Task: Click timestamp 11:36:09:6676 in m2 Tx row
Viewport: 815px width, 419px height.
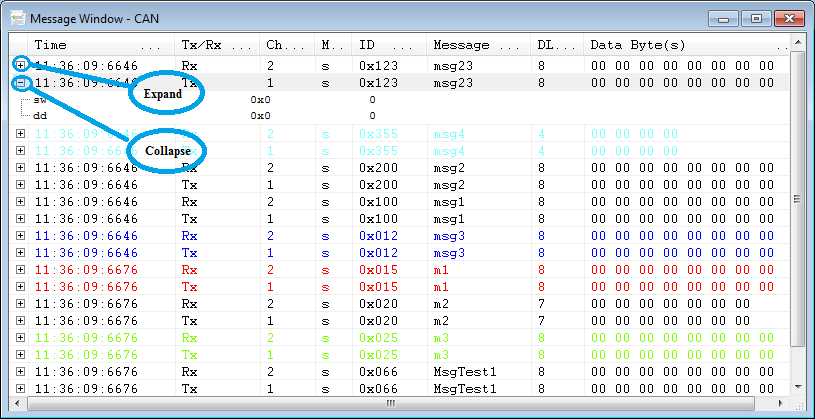Action: [87, 321]
